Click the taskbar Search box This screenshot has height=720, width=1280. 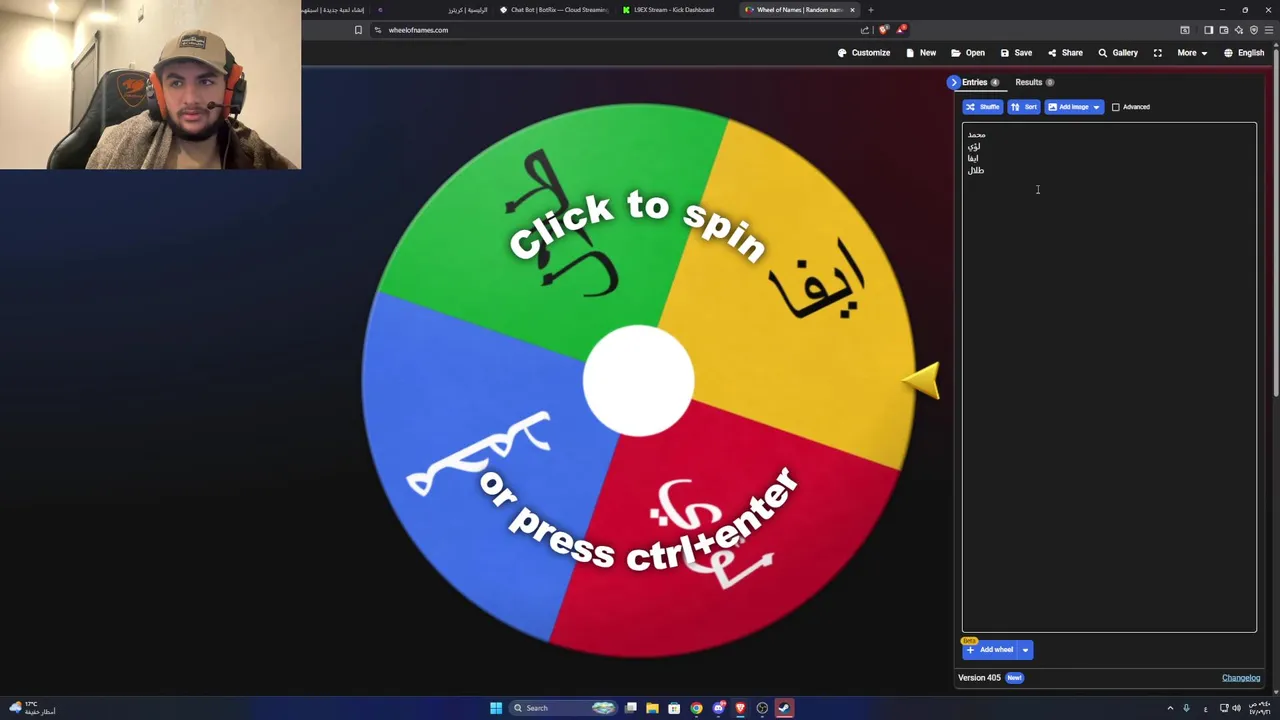563,708
